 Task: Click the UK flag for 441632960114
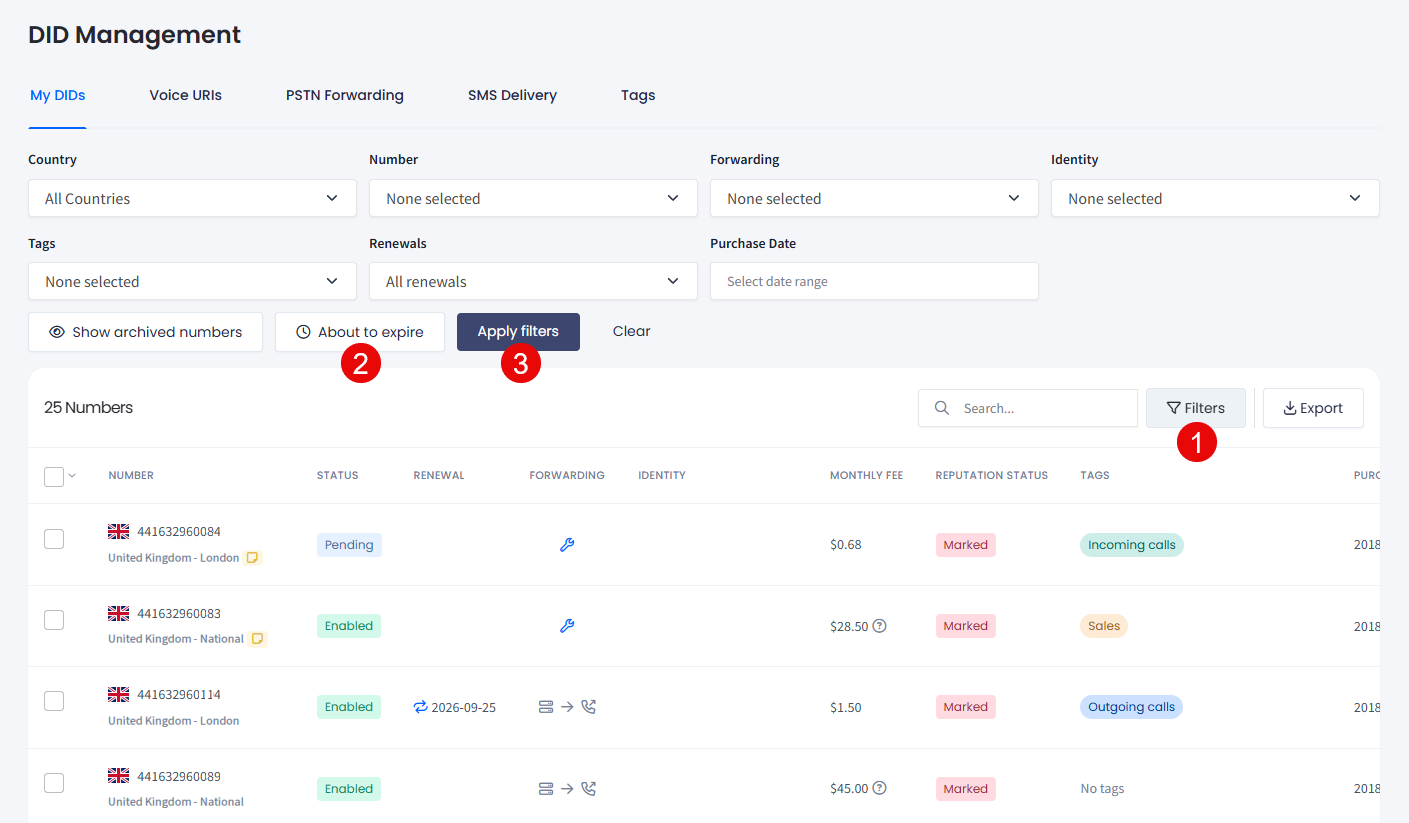coord(119,694)
